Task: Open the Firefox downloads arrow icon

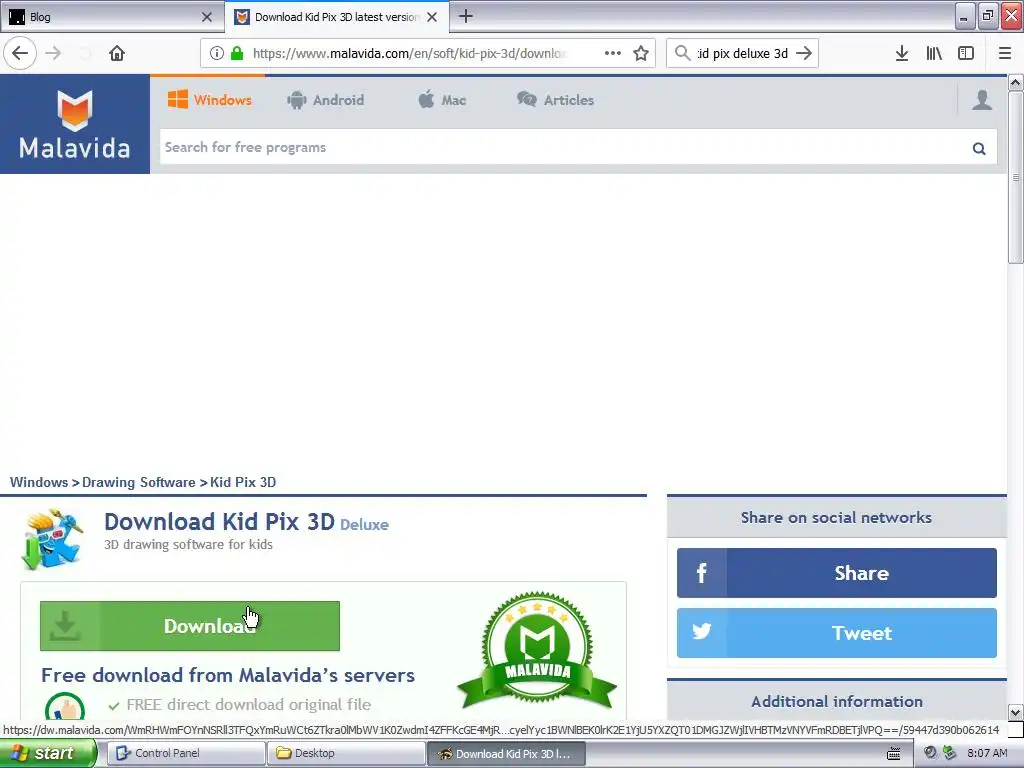Action: [902, 54]
